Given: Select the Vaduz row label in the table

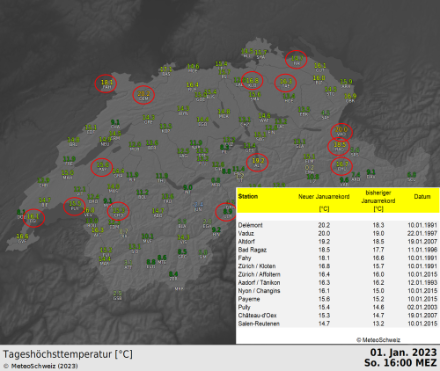Looking at the screenshot, I should pyautogui.click(x=246, y=233).
